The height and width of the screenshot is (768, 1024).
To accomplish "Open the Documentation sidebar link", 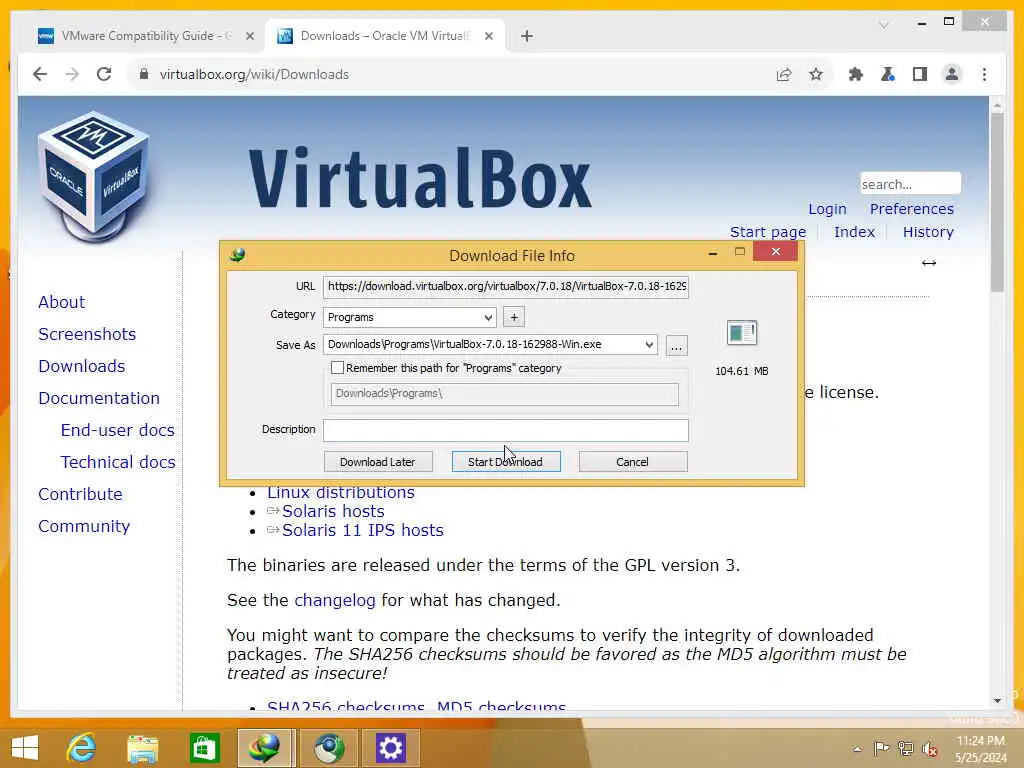I will [x=99, y=398].
